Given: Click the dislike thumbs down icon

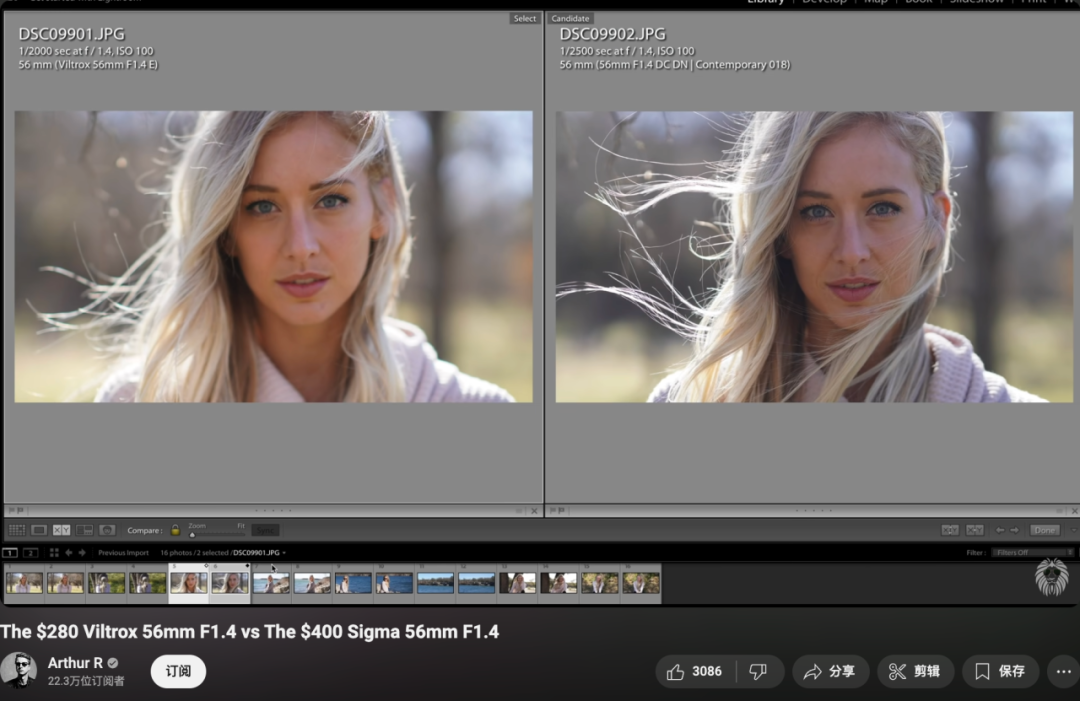Looking at the screenshot, I should (x=758, y=671).
